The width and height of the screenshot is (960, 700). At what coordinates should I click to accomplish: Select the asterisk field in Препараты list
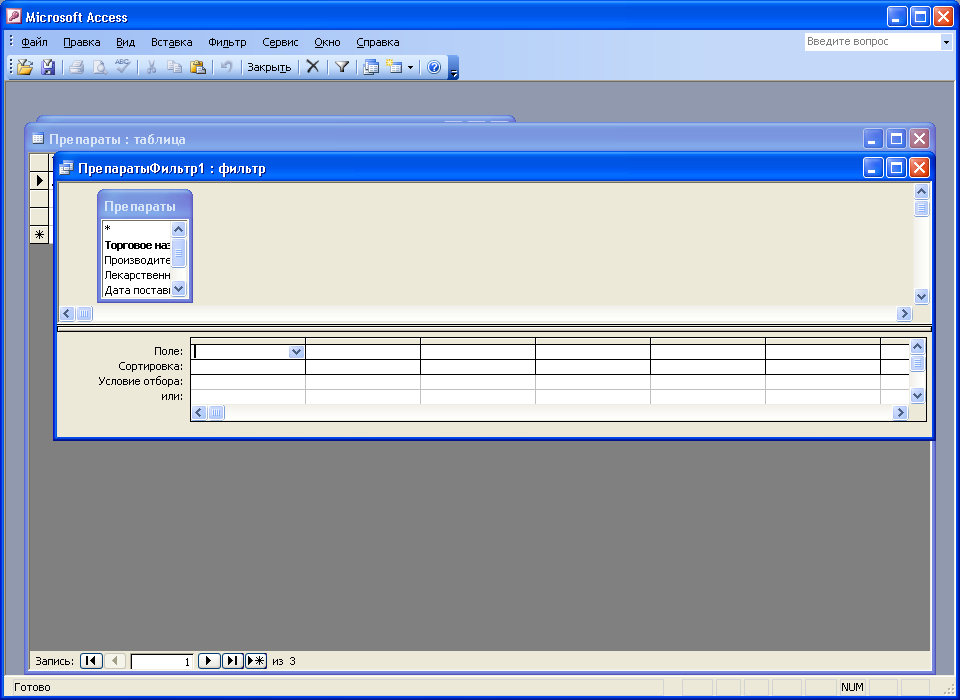click(136, 229)
